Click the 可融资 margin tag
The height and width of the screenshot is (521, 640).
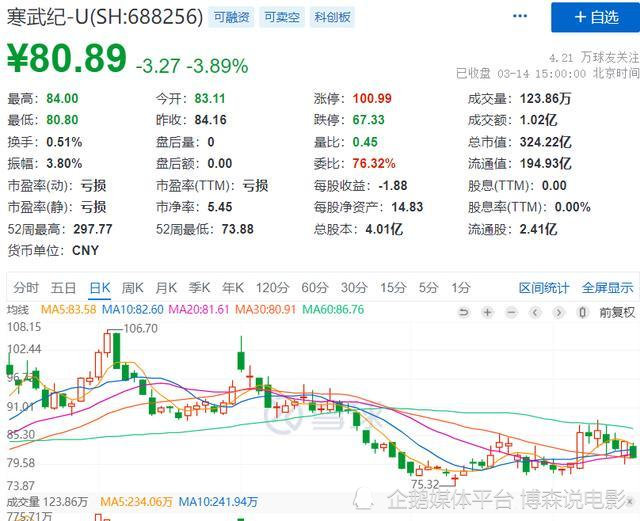coord(230,17)
